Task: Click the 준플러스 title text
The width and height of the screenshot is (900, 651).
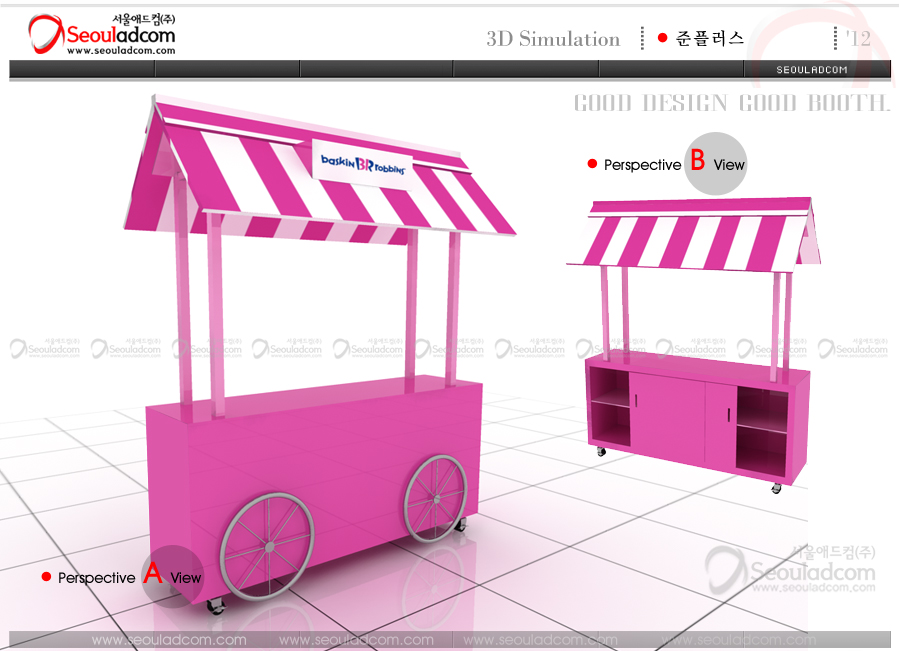Action: click(709, 39)
